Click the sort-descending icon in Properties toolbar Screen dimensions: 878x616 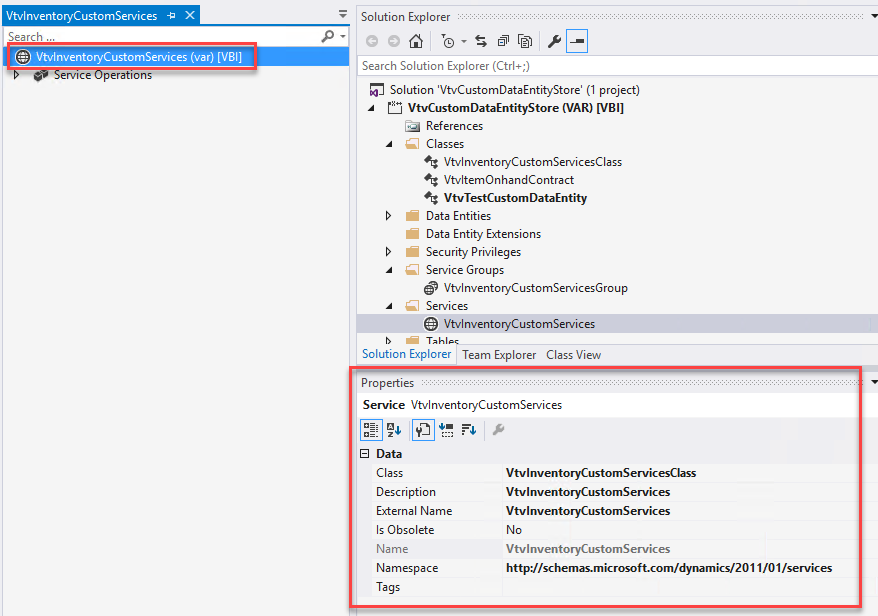pos(469,430)
